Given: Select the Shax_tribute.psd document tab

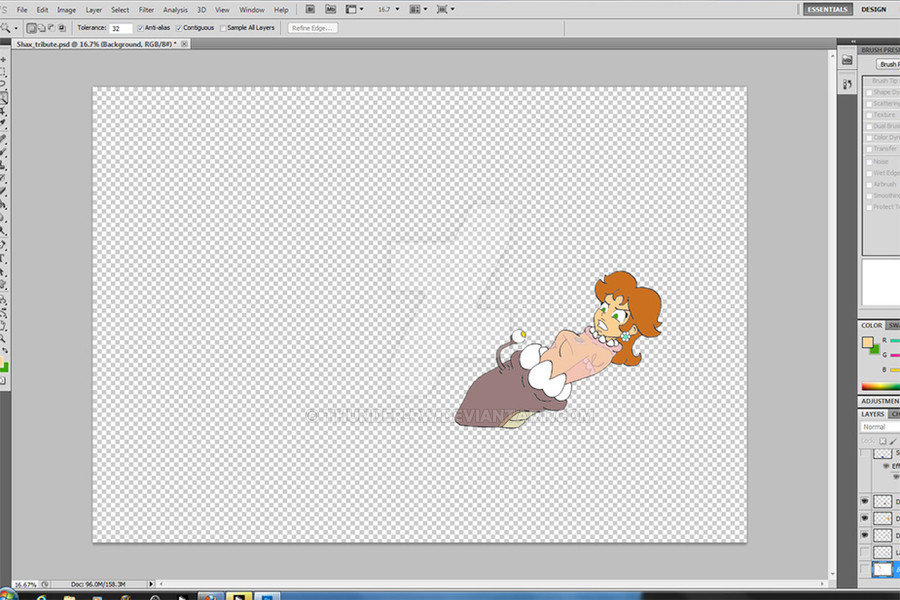Looking at the screenshot, I should [x=96, y=44].
